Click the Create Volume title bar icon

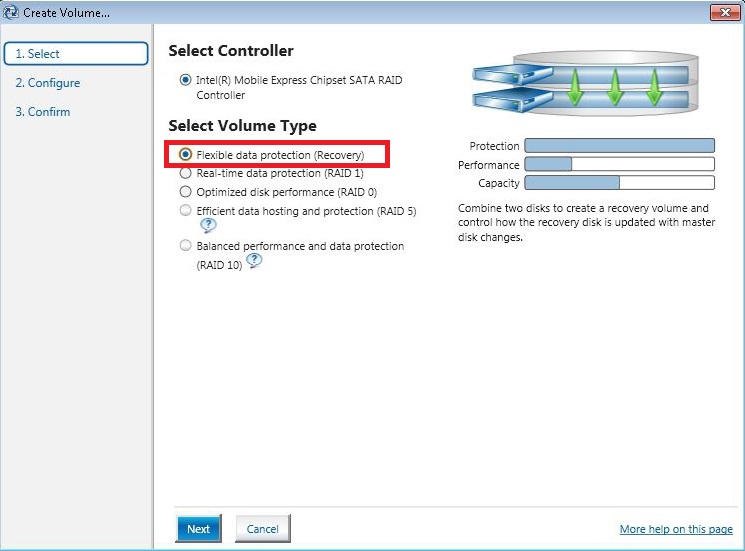pyautogui.click(x=10, y=12)
